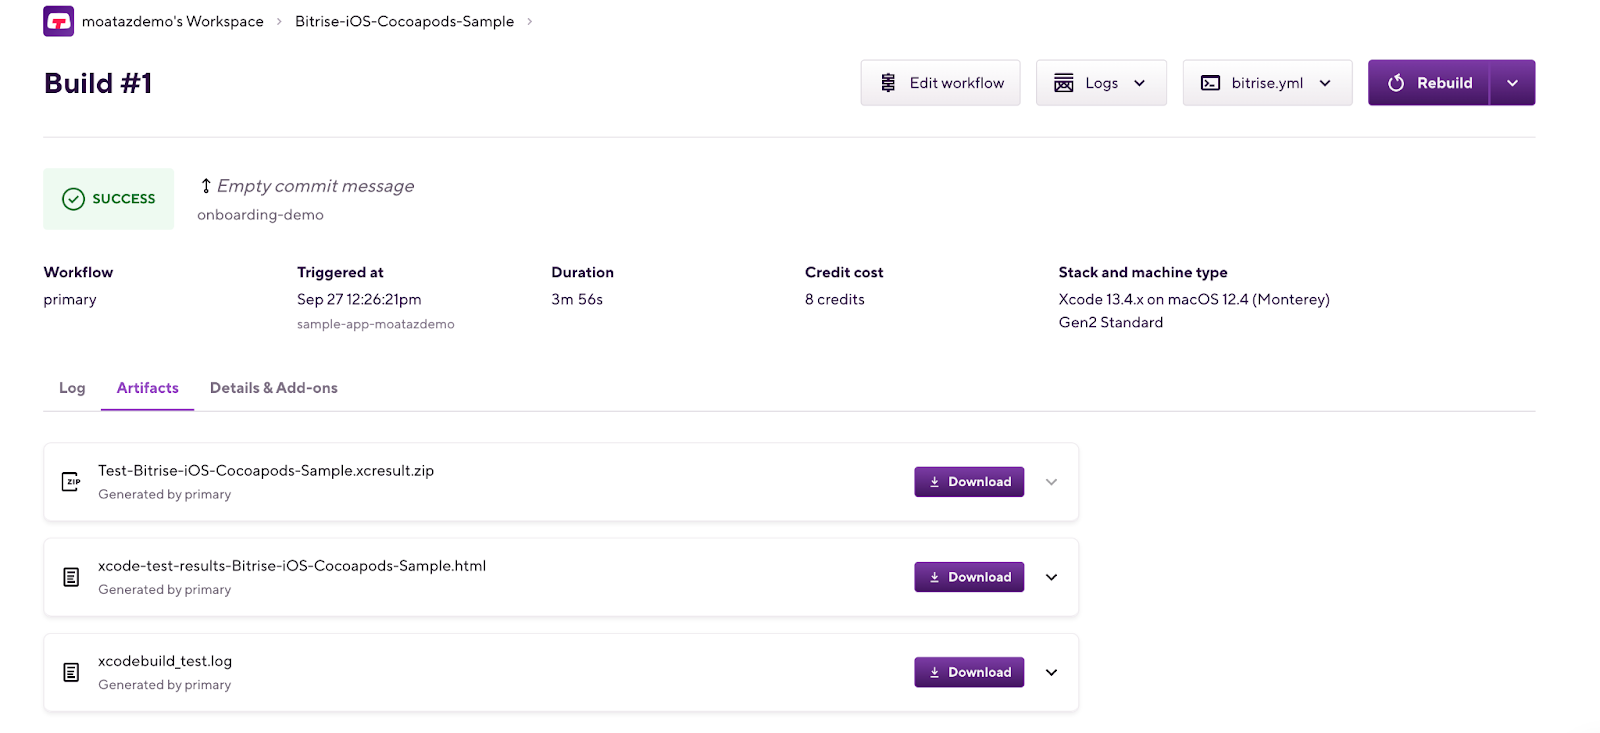
Task: Expand the xcodebuild_test.log row chevron
Action: pos(1051,672)
